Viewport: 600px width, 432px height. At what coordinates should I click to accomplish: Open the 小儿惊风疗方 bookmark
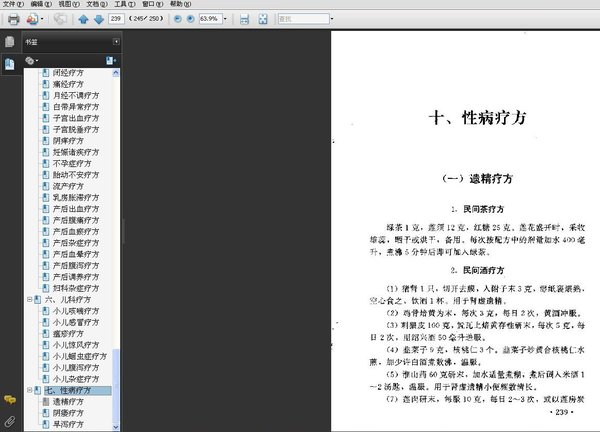click(x=76, y=345)
